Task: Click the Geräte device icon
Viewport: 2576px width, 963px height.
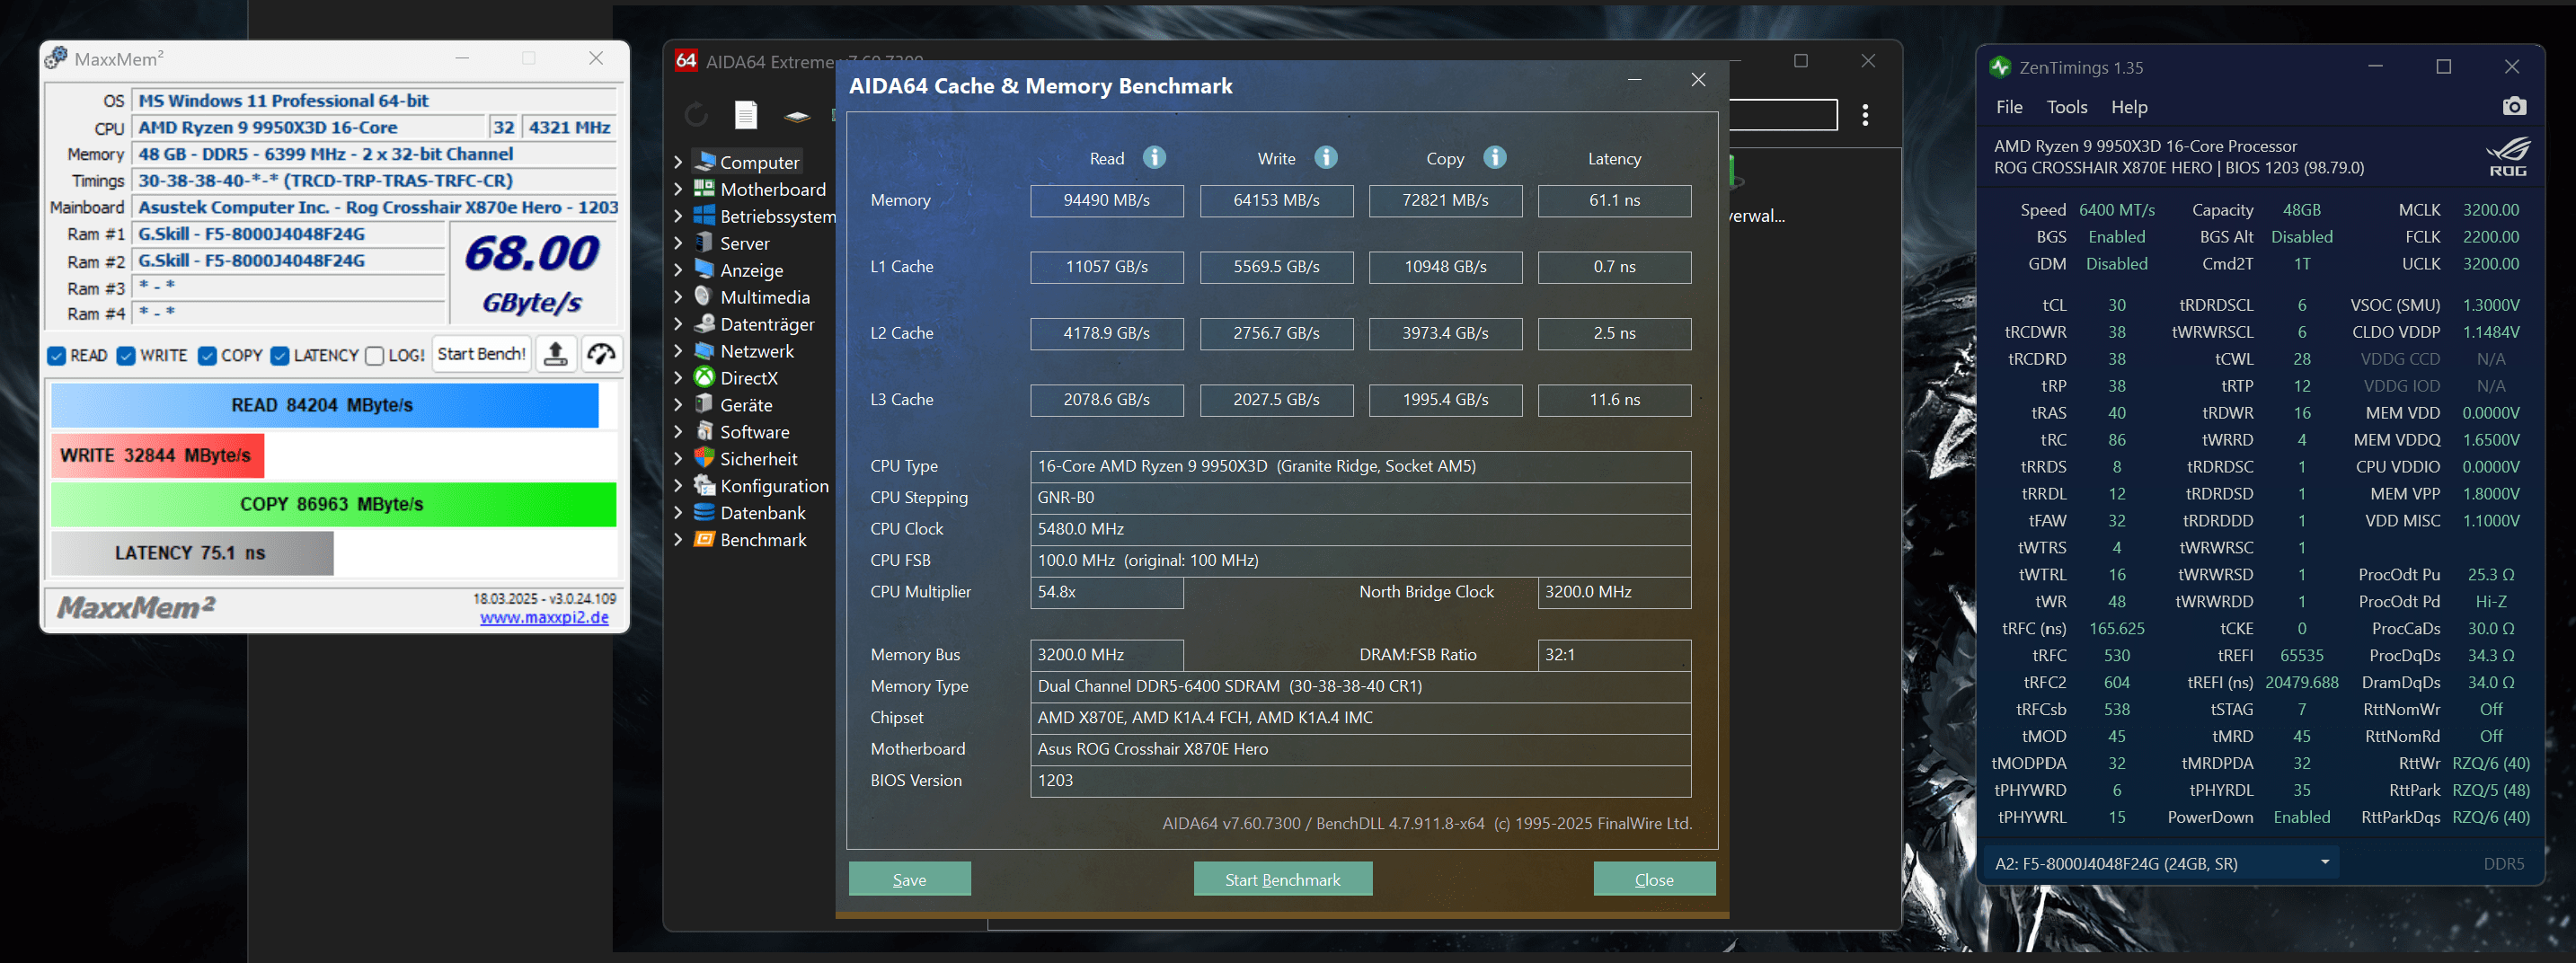Action: 705,405
